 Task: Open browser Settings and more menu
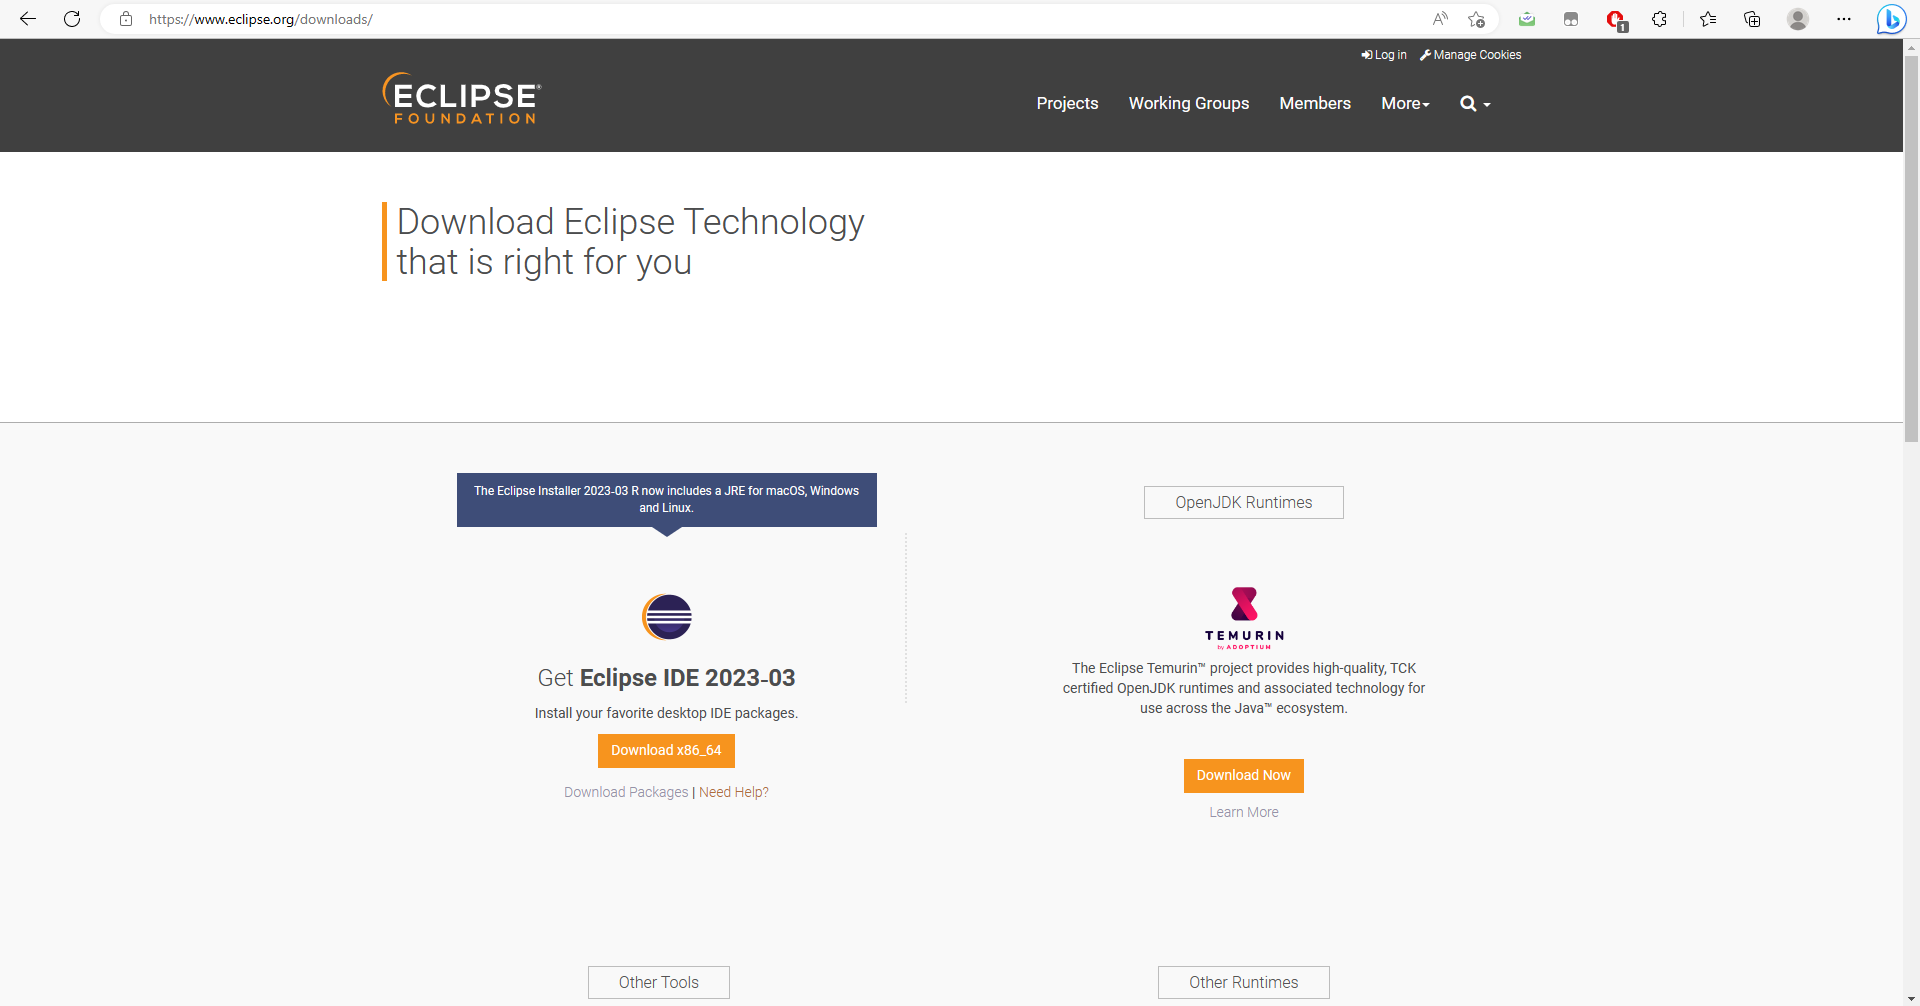1844,19
